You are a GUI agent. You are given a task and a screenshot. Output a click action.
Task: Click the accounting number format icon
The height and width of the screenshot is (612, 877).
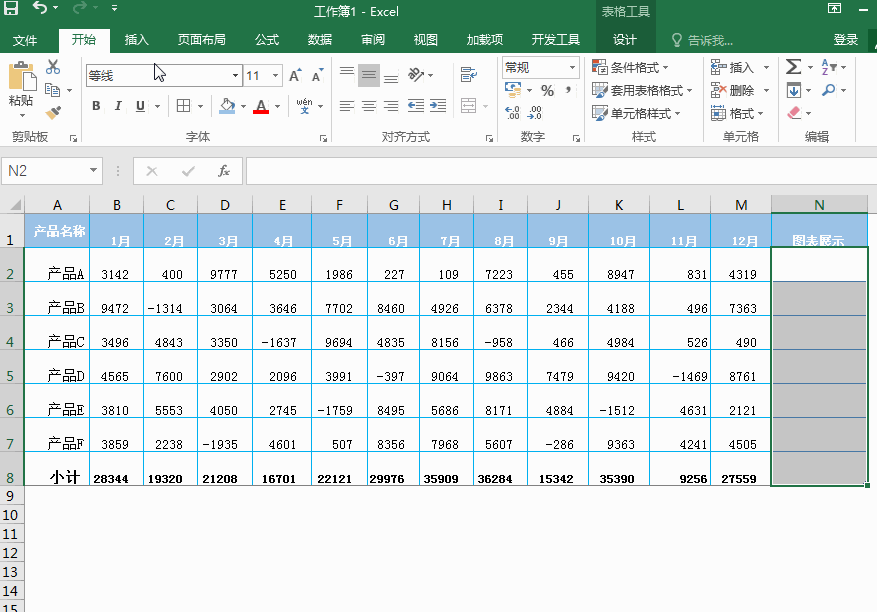click(512, 90)
